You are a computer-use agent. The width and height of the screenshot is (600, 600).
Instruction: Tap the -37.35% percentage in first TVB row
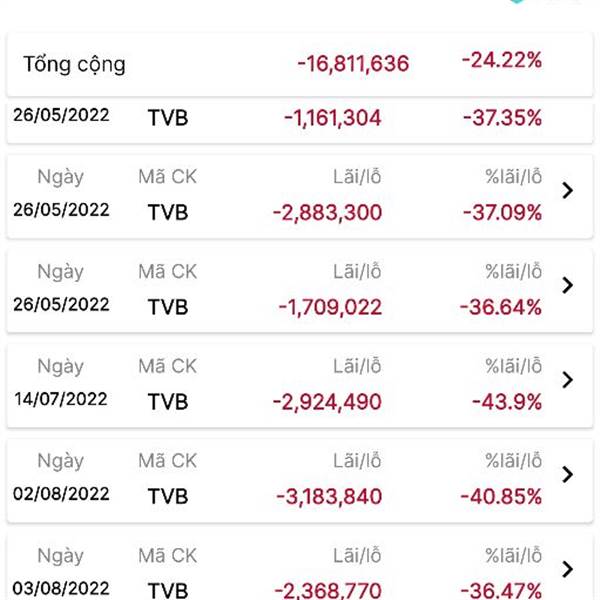coord(502,118)
